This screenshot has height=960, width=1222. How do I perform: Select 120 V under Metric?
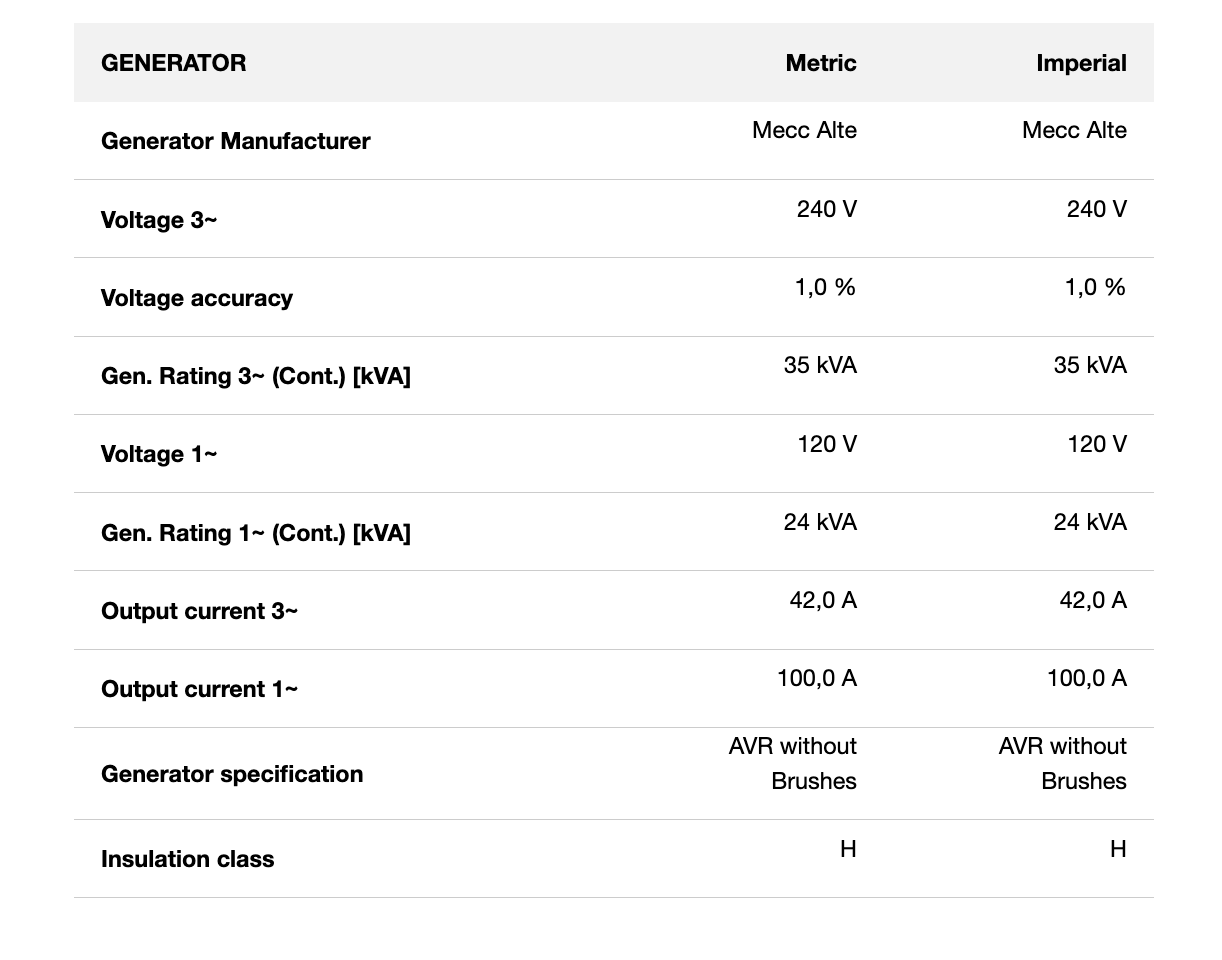point(826,444)
